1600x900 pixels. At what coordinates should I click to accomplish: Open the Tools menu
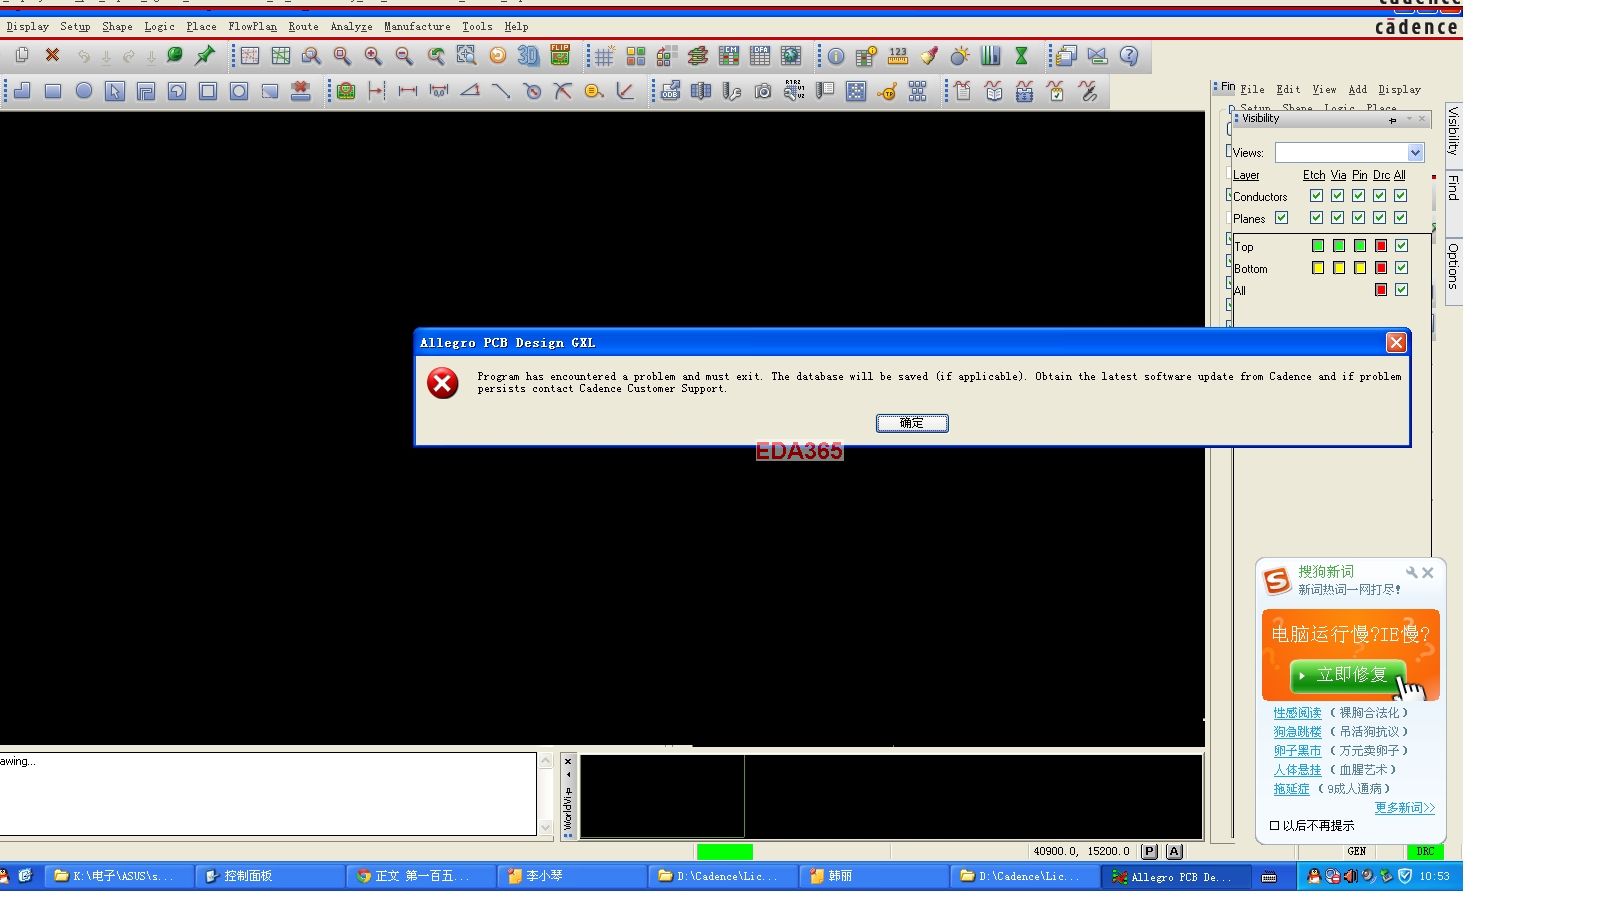point(477,27)
